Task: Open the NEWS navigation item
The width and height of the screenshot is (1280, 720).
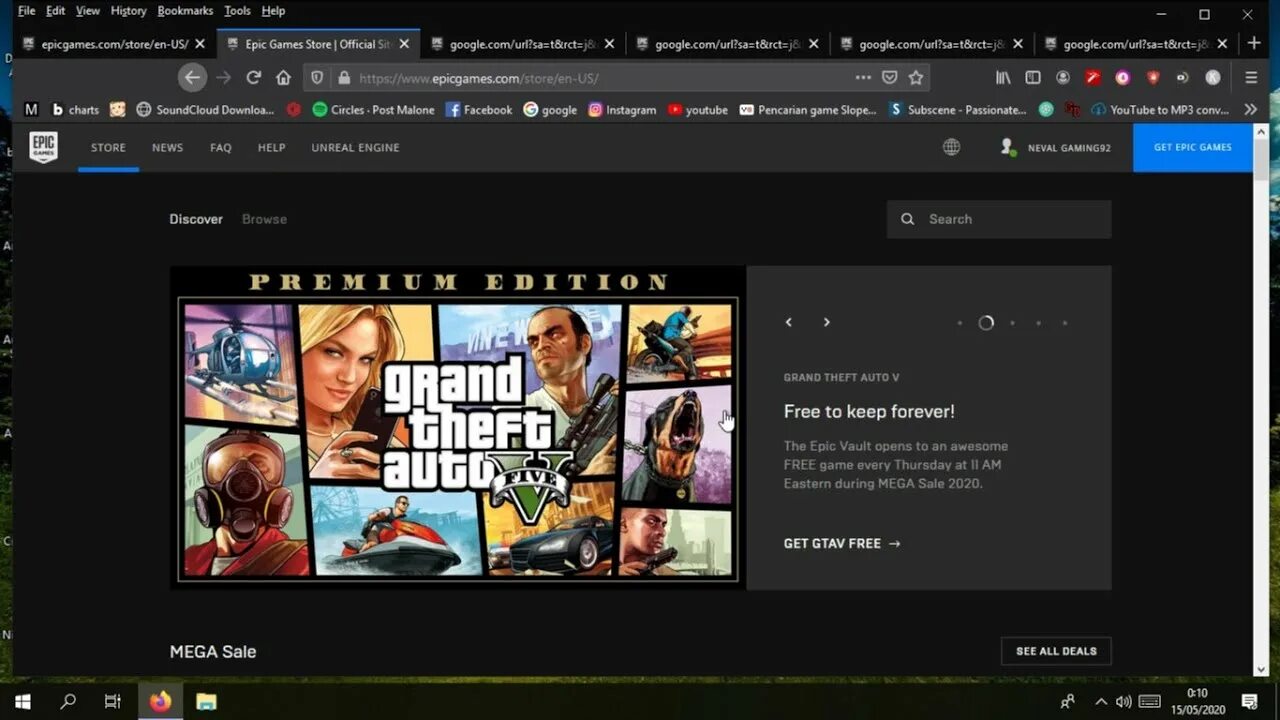Action: (x=167, y=147)
